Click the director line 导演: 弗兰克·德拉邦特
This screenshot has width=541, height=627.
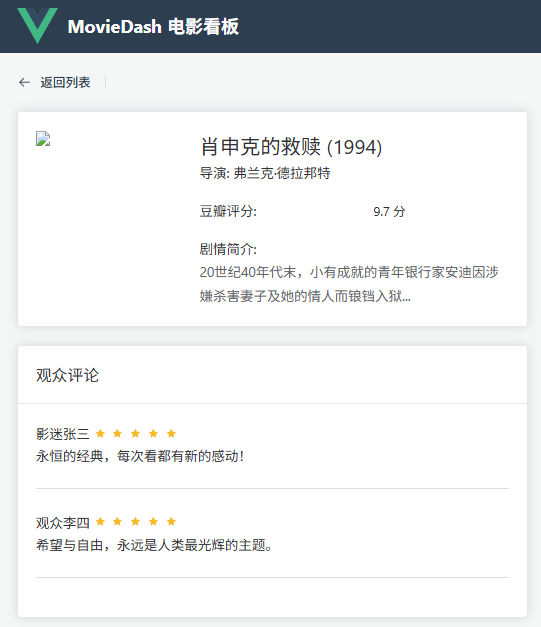(265, 173)
